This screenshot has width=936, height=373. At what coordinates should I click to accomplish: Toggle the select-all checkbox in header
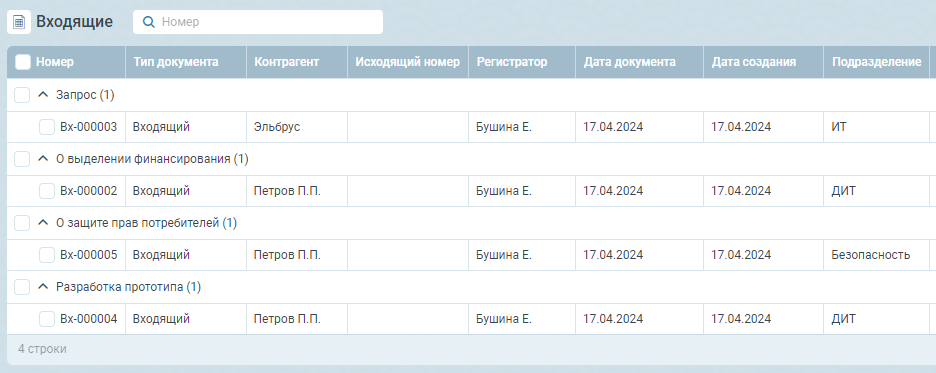pyautogui.click(x=23, y=62)
